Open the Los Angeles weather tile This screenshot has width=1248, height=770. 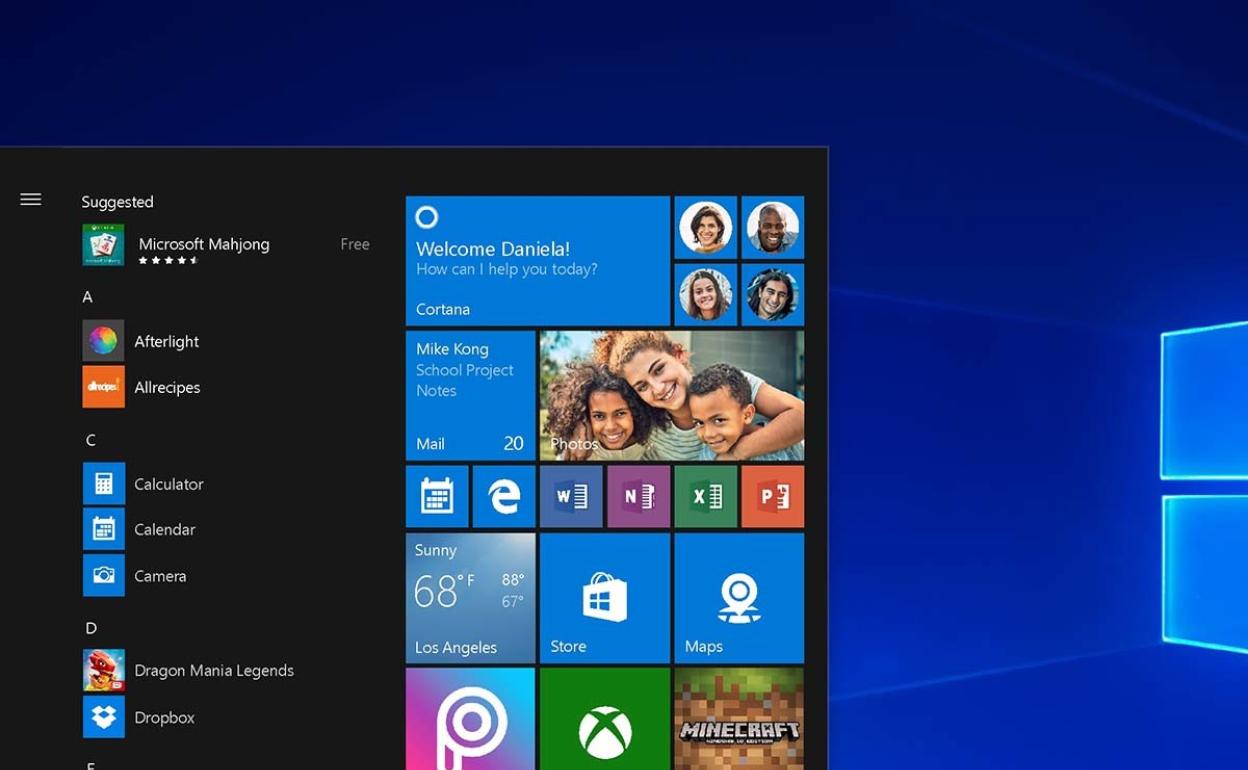(x=470, y=598)
